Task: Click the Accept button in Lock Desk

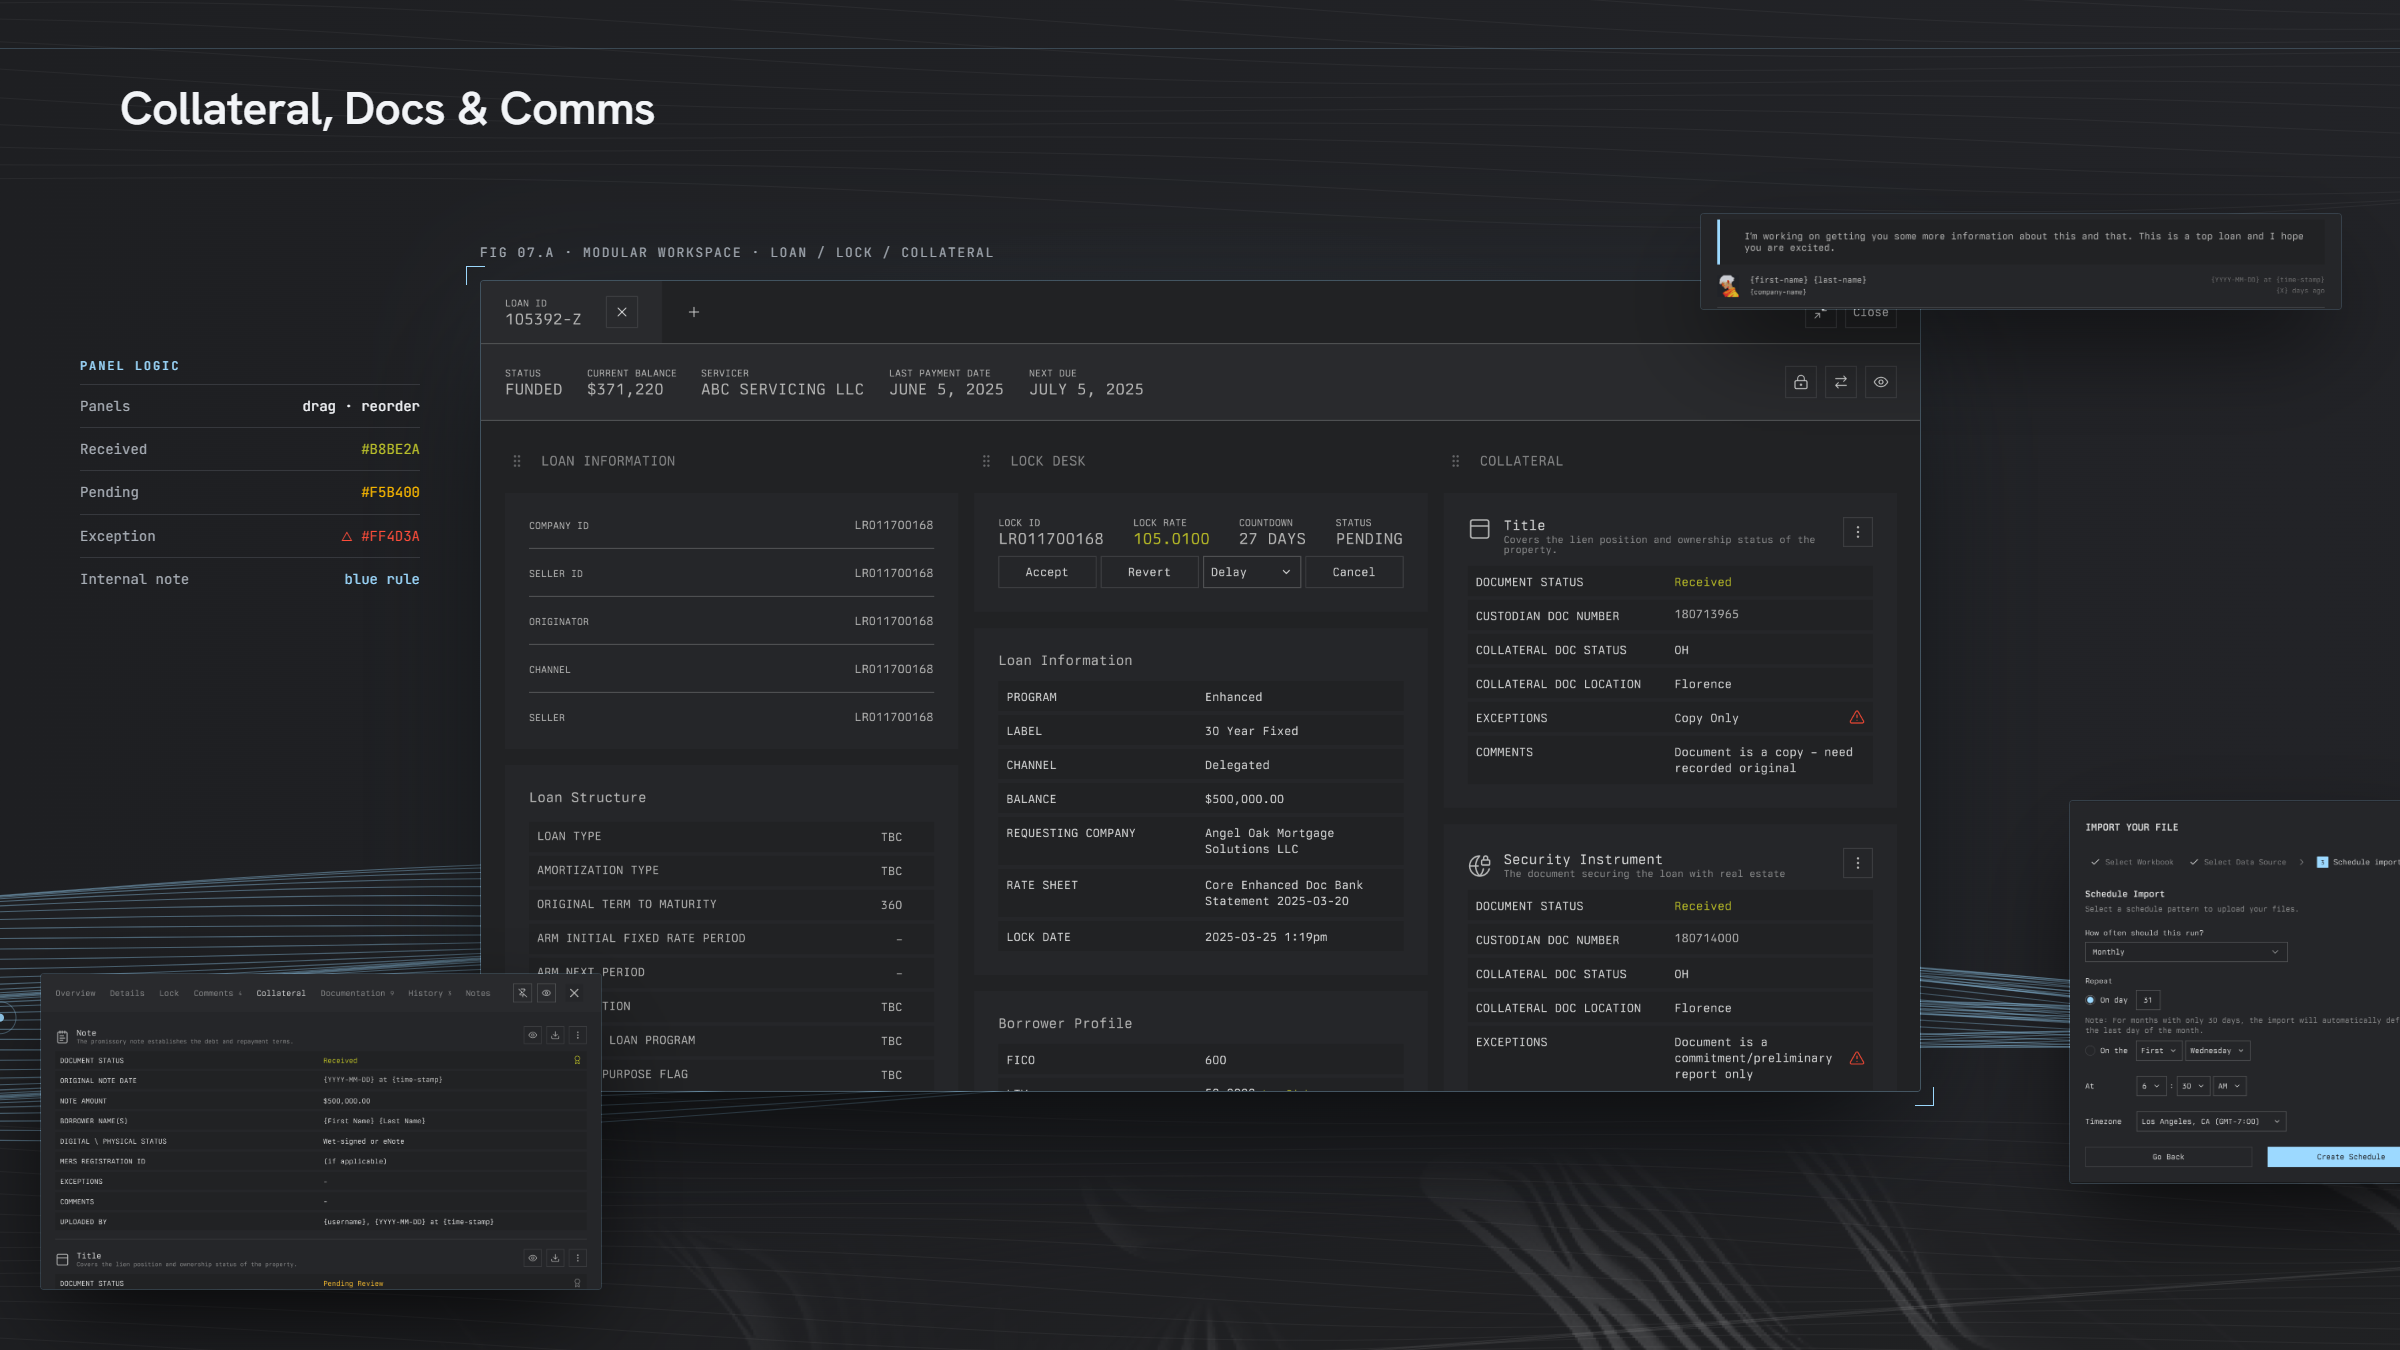Action: click(1047, 572)
